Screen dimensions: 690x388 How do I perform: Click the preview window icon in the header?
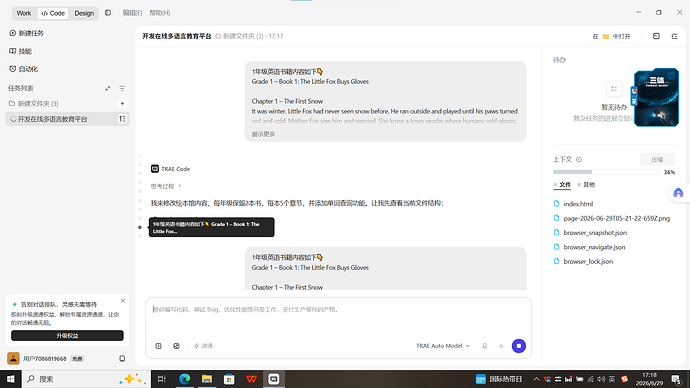656,36
